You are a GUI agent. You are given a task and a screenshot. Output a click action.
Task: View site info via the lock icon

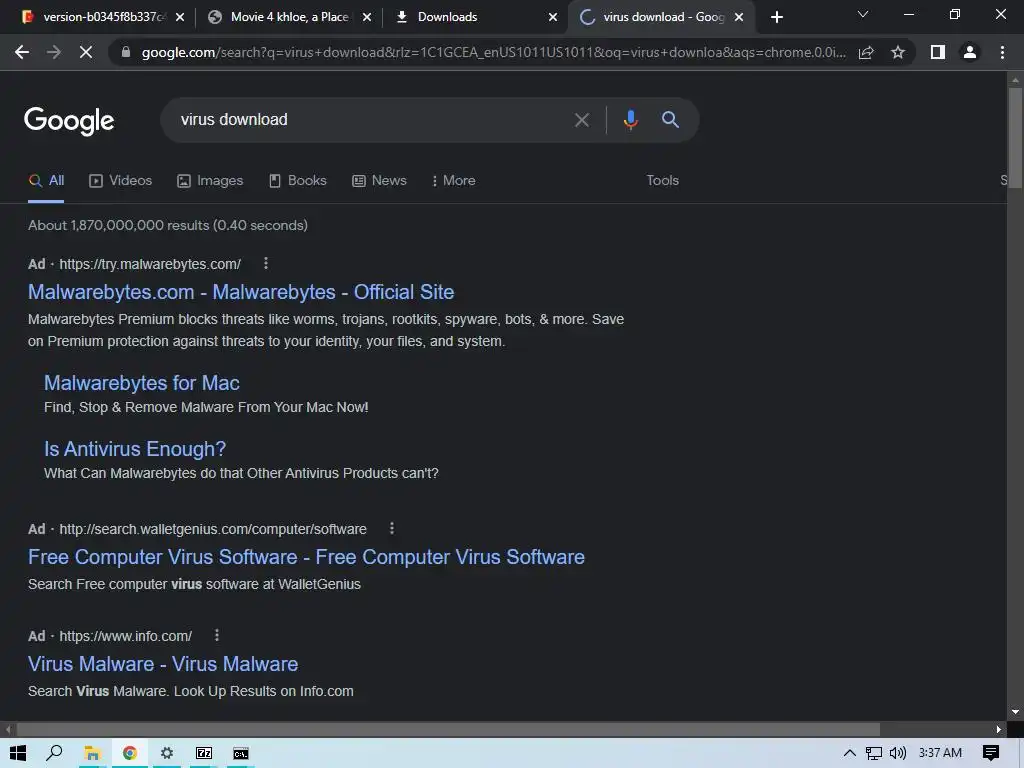tap(126, 52)
